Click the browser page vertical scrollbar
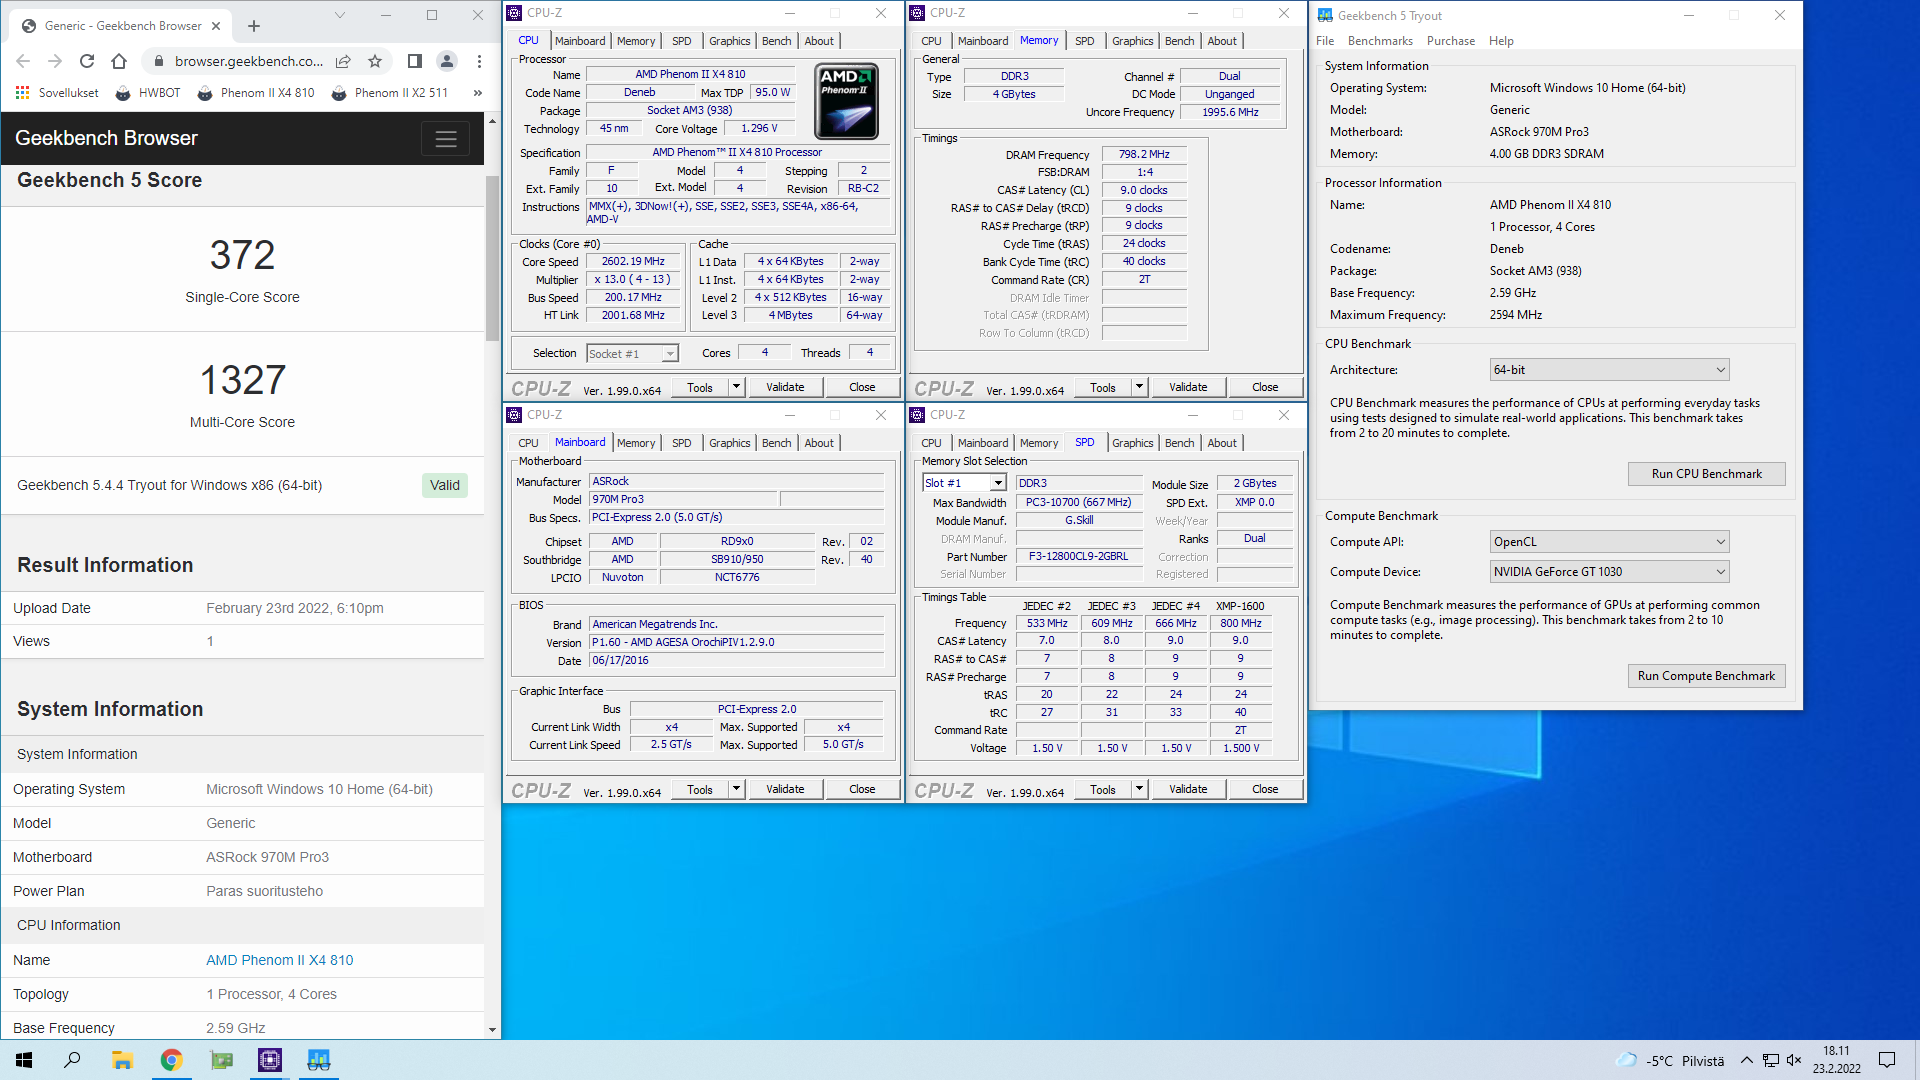This screenshot has height=1080, width=1920. click(492, 258)
